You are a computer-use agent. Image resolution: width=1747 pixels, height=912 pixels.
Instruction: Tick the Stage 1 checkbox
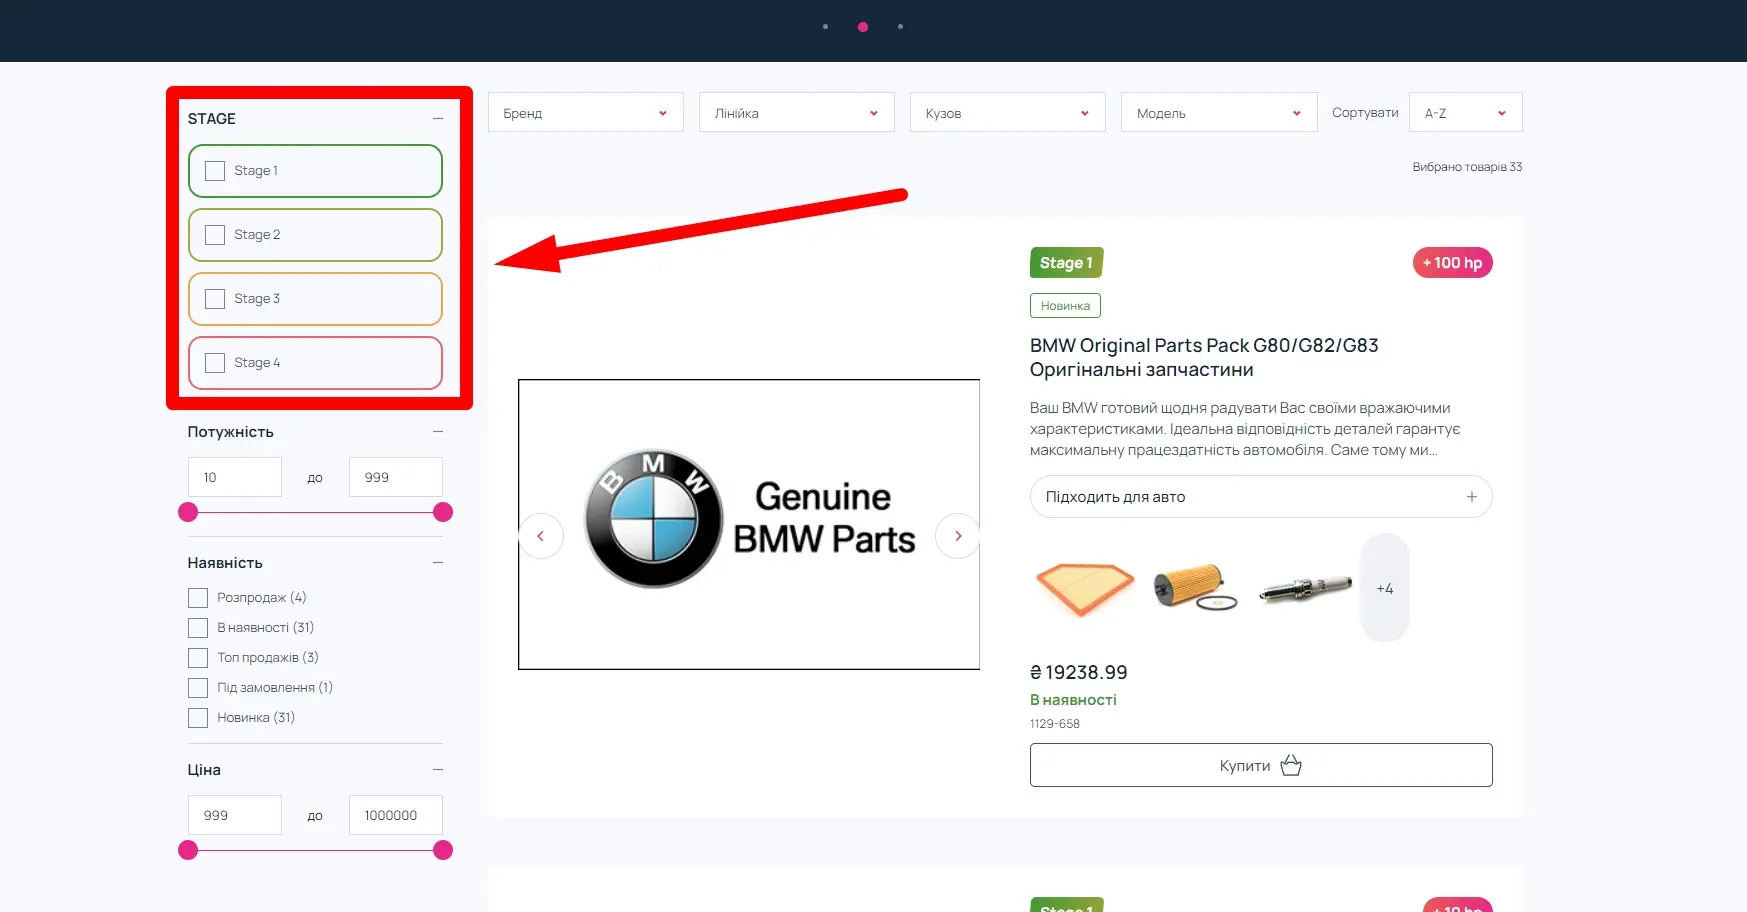(215, 171)
